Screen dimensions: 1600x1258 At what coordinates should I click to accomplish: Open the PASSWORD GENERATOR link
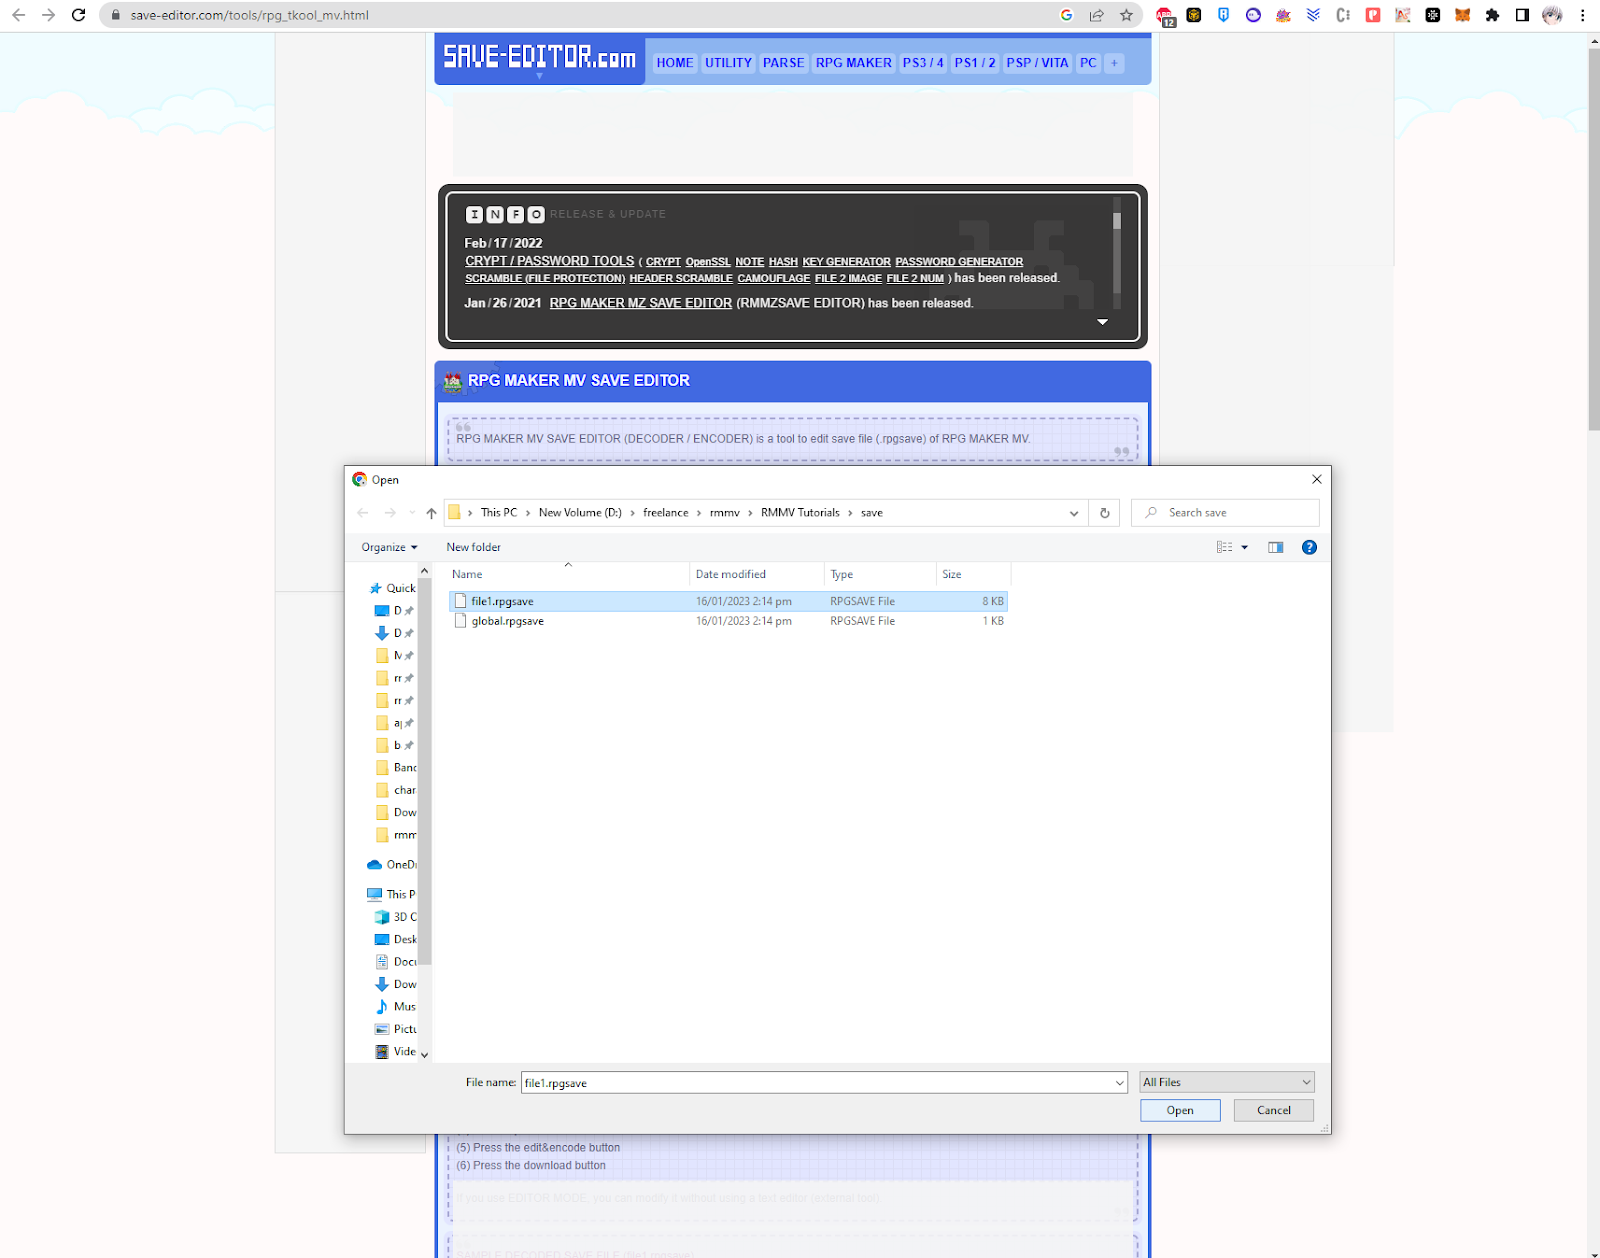click(959, 262)
